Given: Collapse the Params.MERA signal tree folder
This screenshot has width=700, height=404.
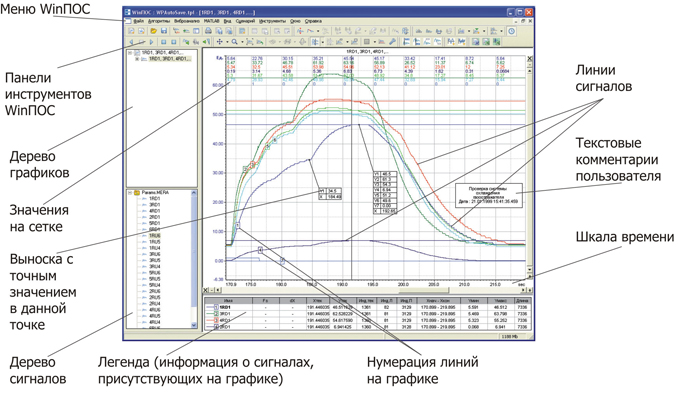Looking at the screenshot, I should point(130,193).
